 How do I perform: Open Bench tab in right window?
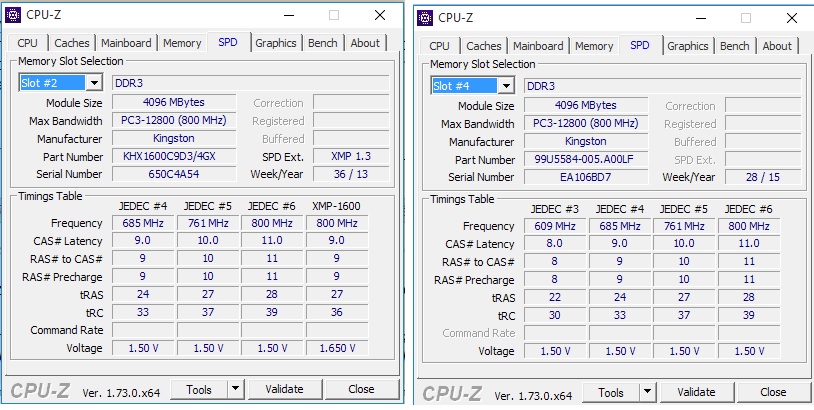click(x=735, y=46)
